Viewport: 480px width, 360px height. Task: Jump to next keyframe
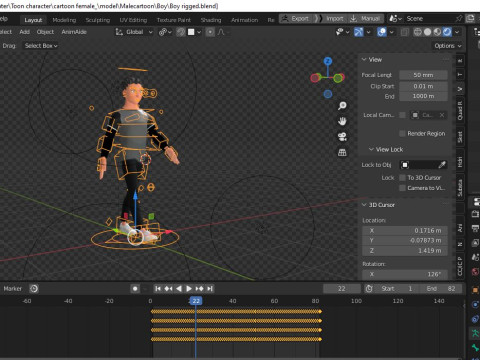coord(199,289)
